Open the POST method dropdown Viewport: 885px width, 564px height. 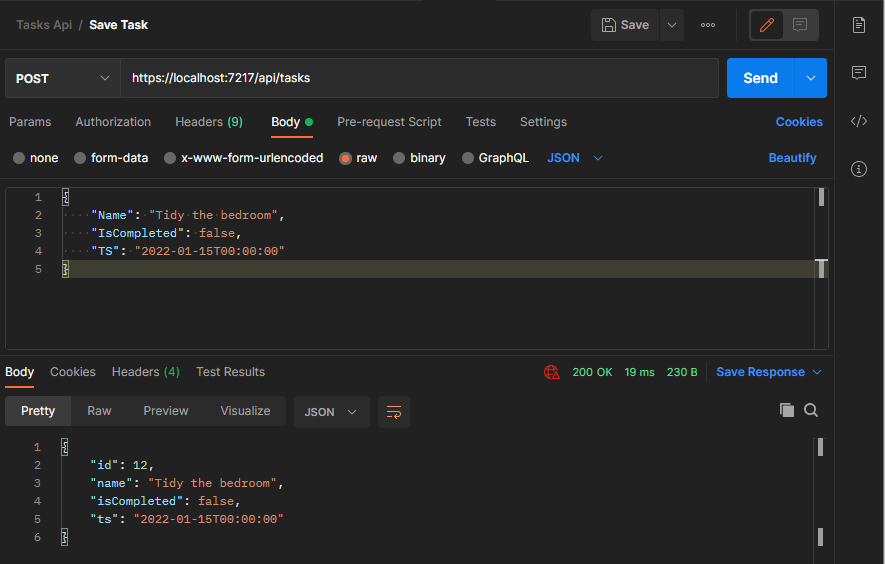pyautogui.click(x=63, y=78)
